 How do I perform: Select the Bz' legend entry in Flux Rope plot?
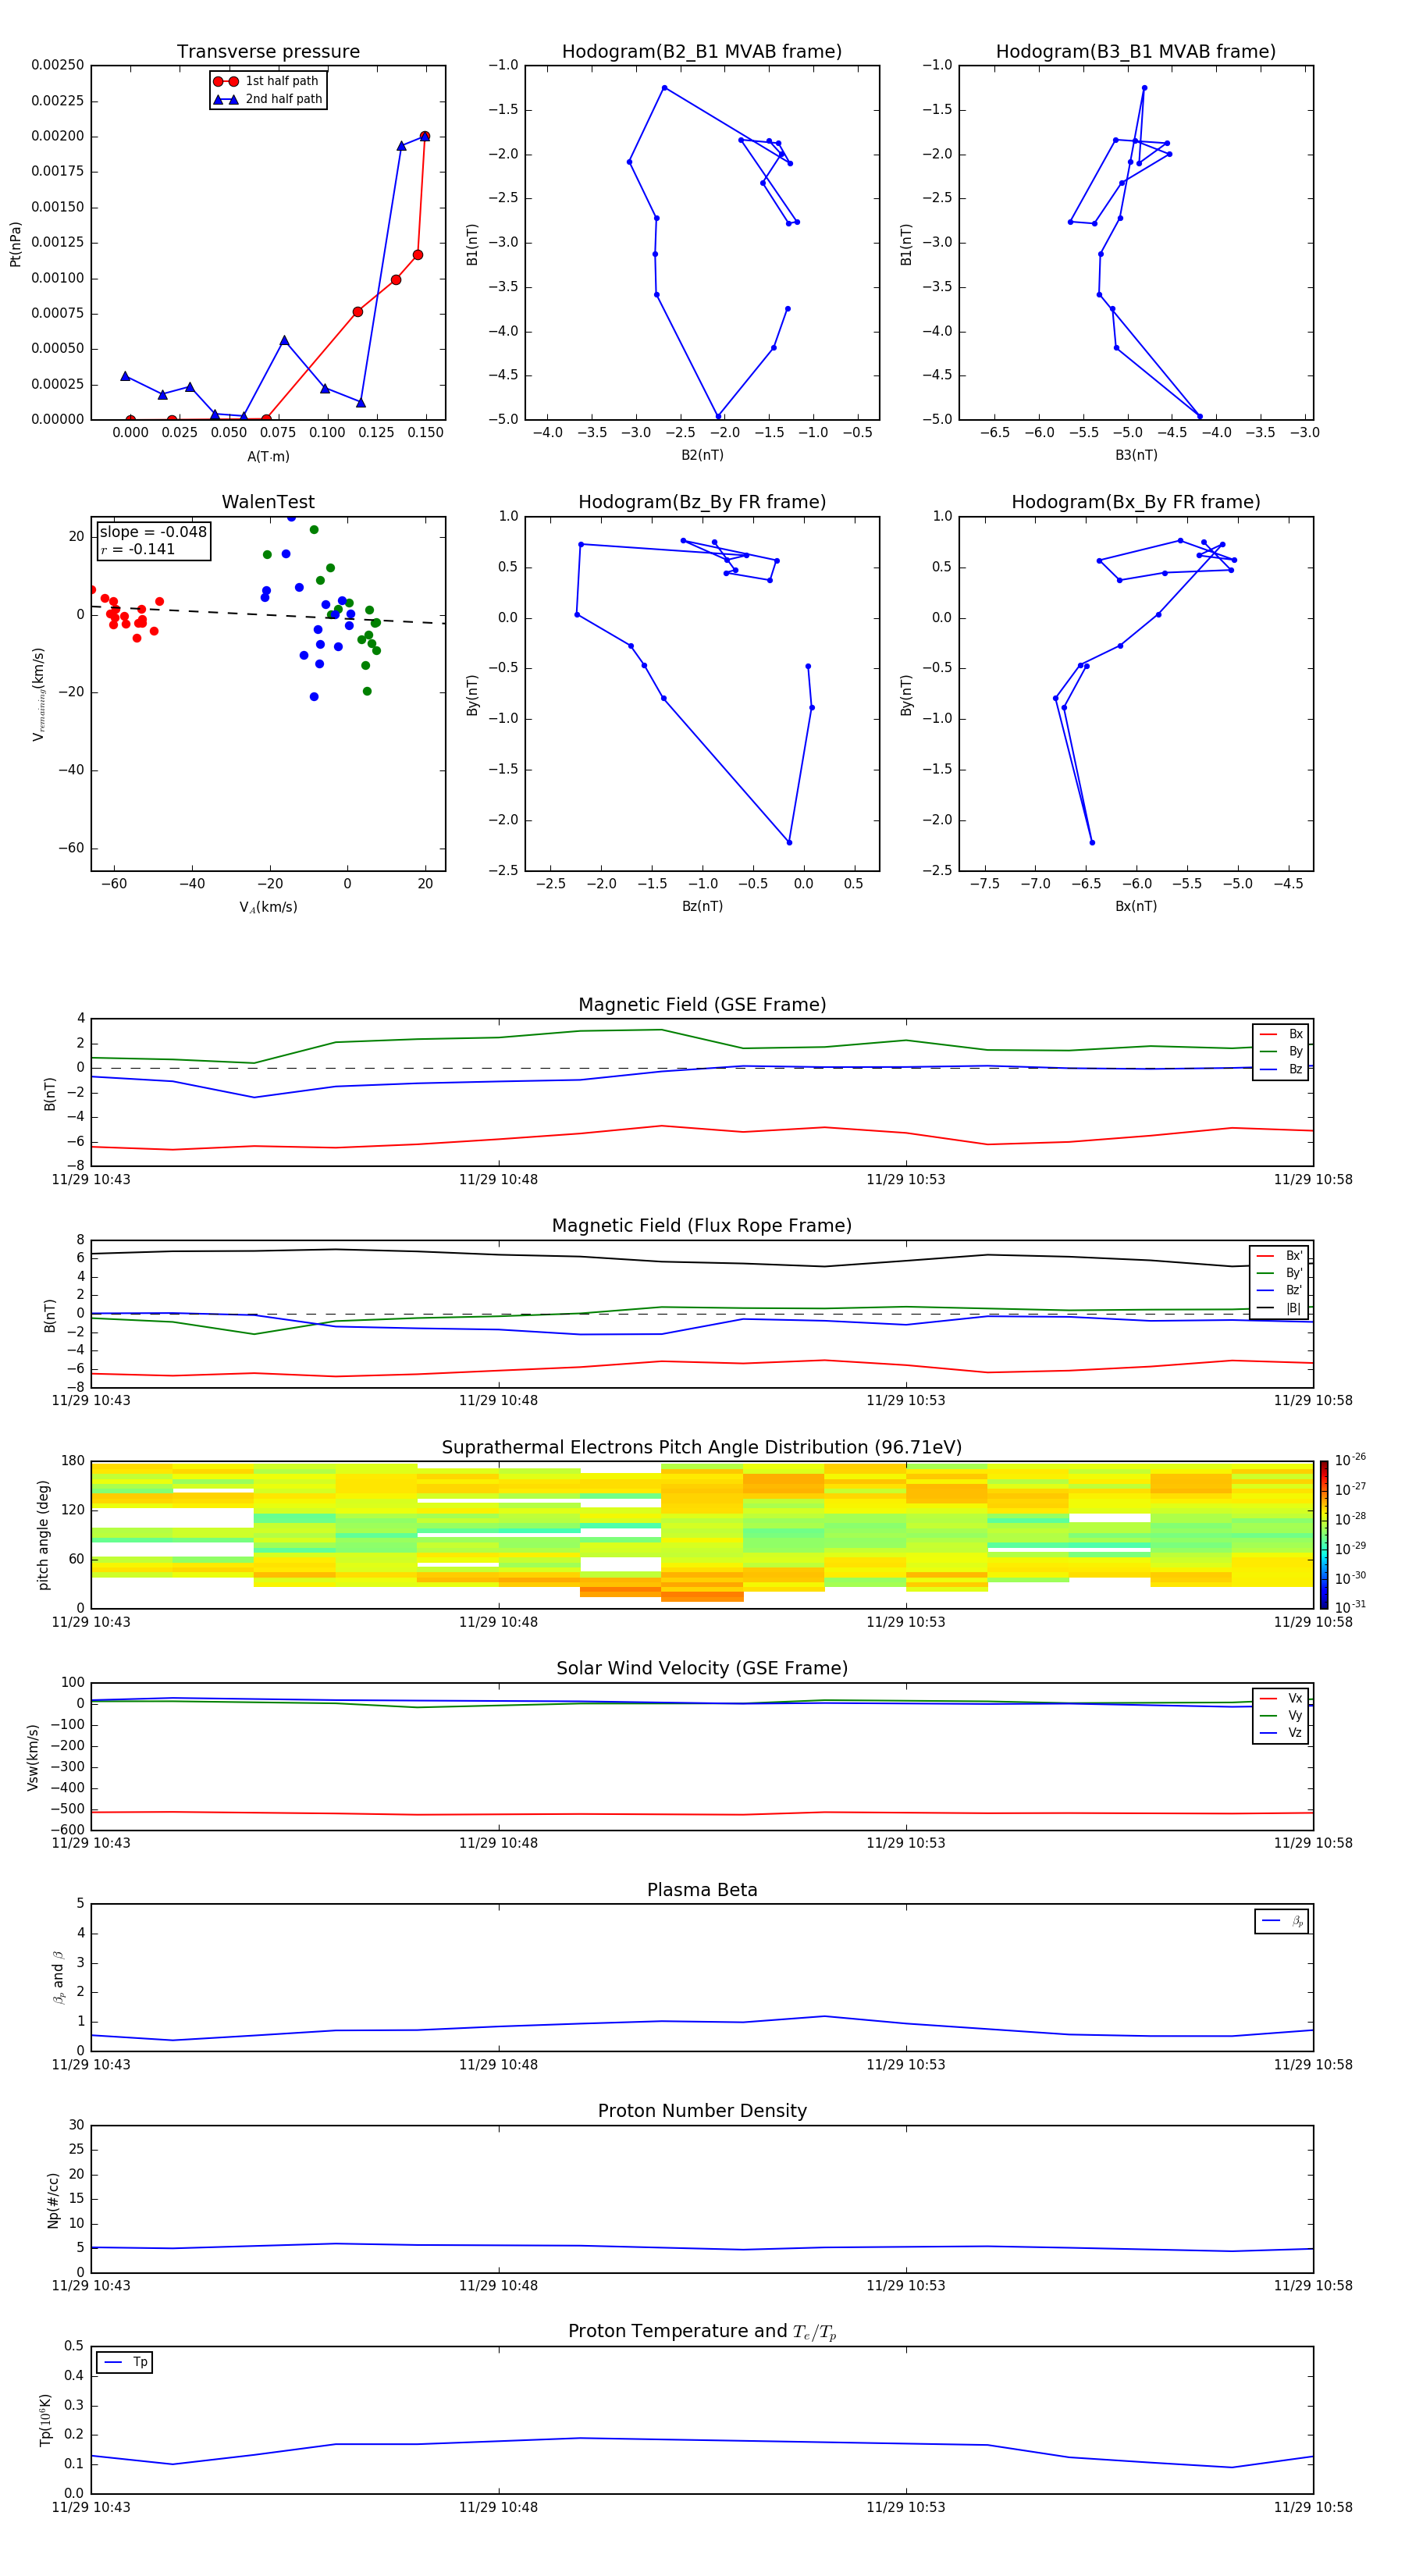1280,1290
